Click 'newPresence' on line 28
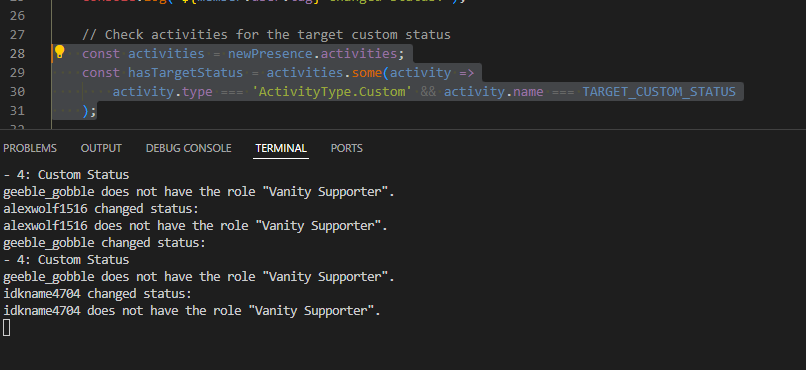Screen dimensions: 806x370 pyautogui.click(x=270, y=53)
